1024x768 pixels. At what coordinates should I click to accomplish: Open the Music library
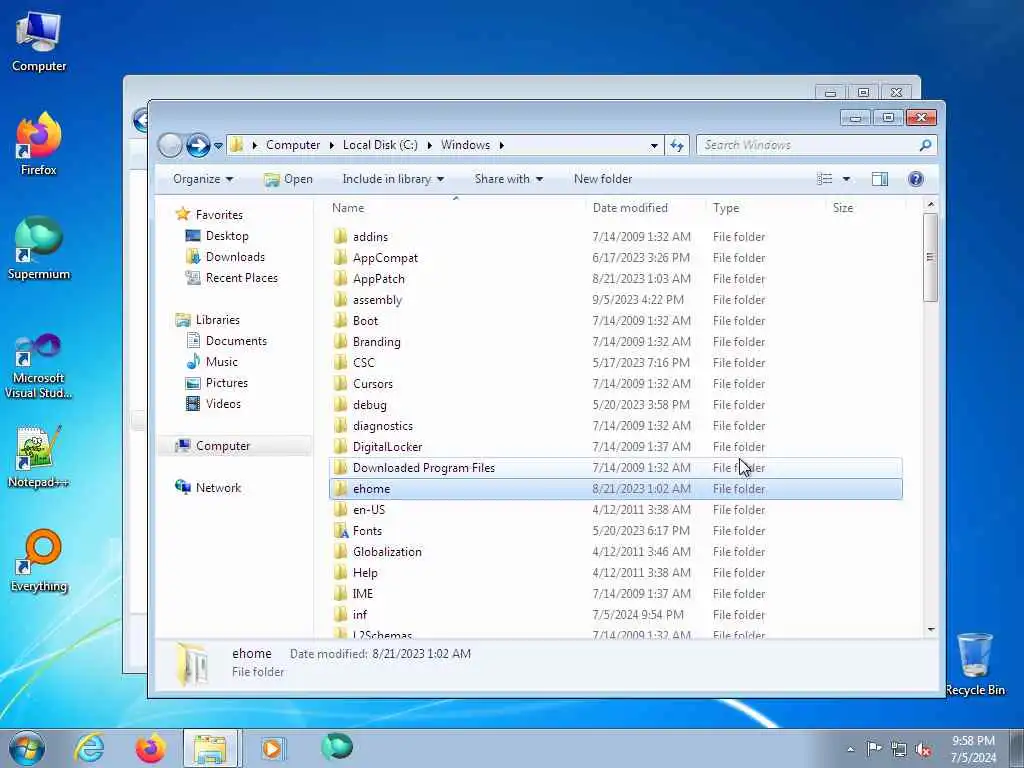221,362
